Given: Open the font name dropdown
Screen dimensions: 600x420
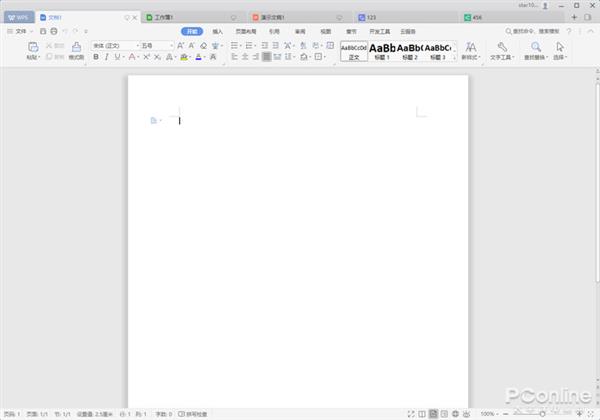Looking at the screenshot, I should pyautogui.click(x=138, y=46).
